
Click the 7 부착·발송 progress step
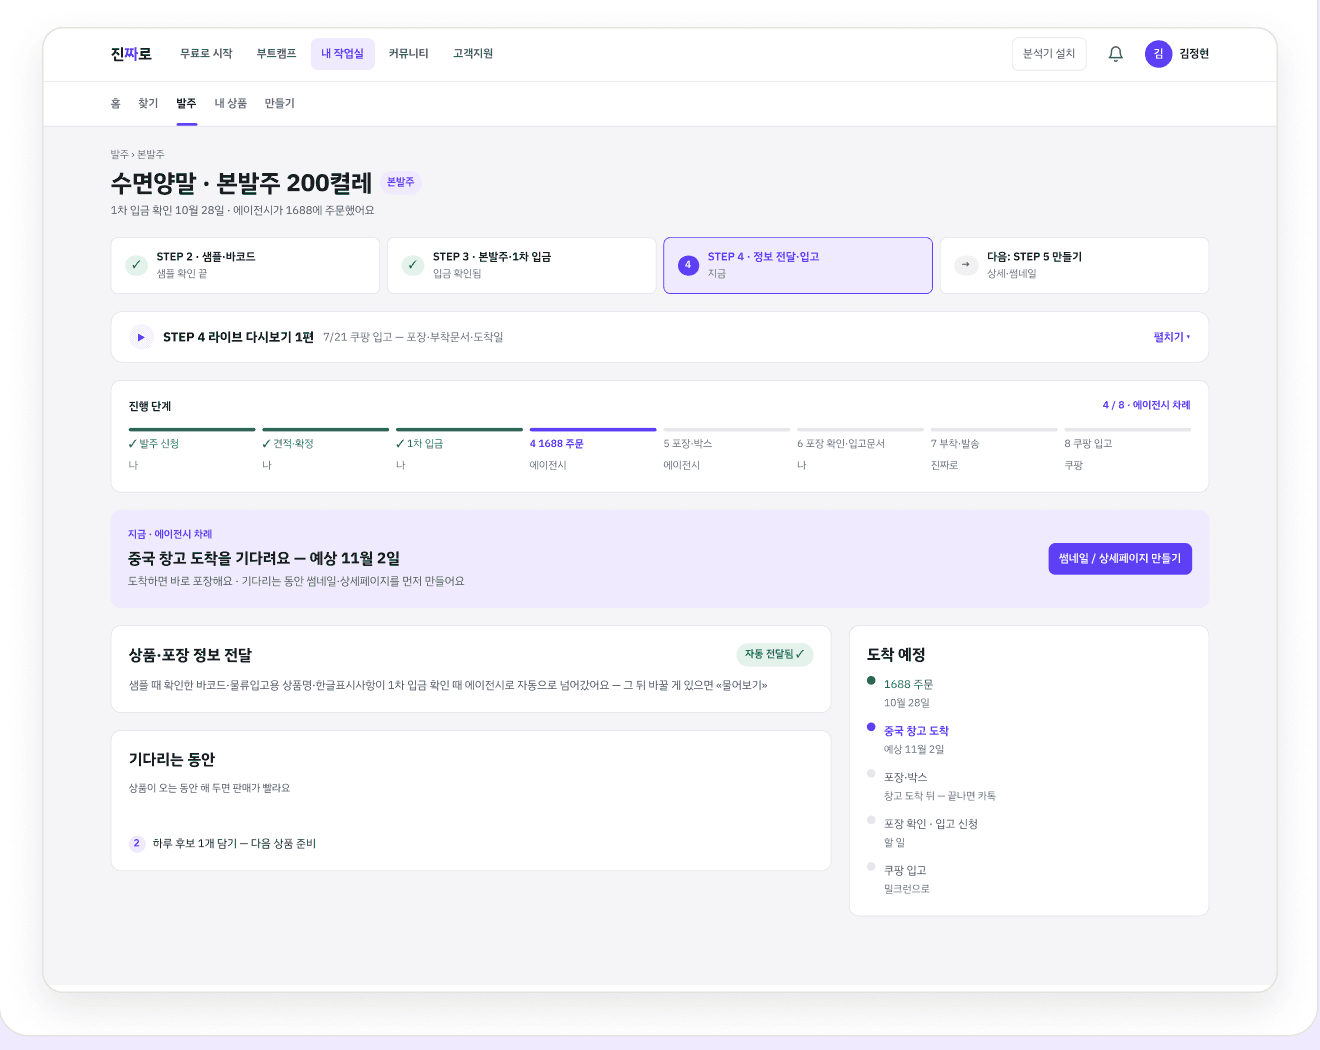pos(994,449)
